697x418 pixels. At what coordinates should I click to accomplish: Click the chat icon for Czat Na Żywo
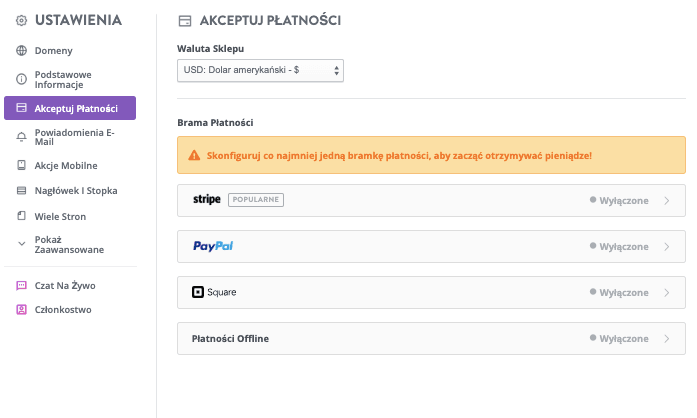(x=21, y=285)
